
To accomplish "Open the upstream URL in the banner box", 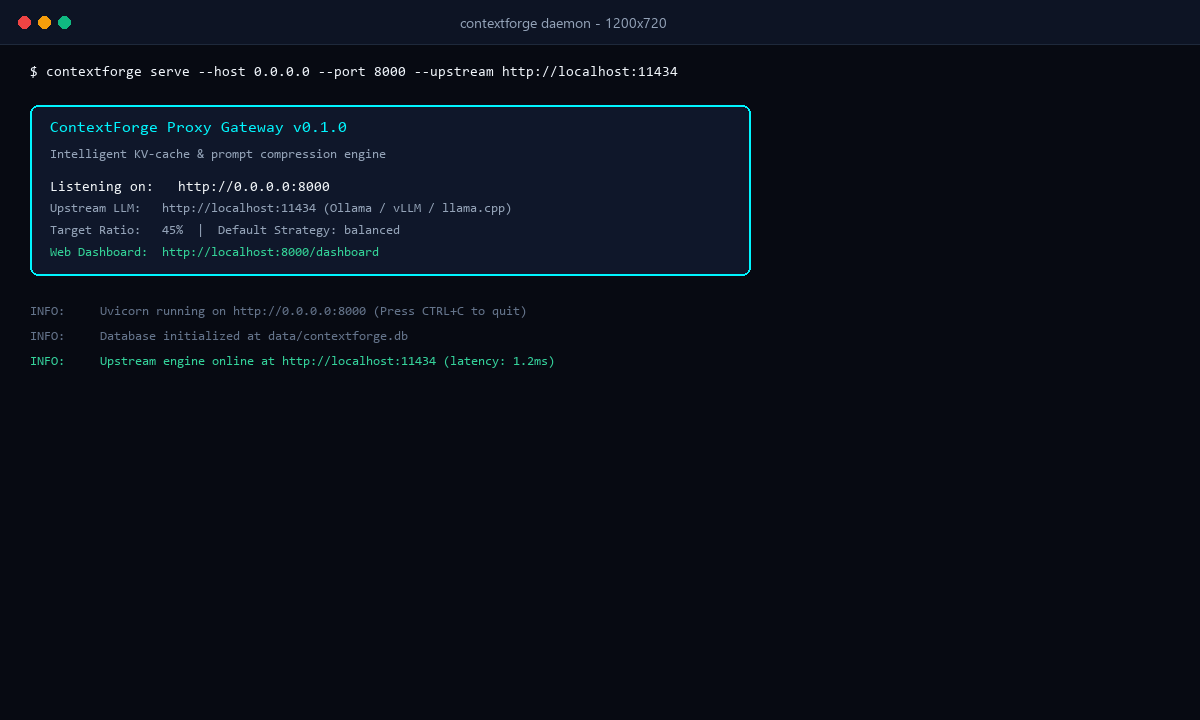I will tap(239, 208).
